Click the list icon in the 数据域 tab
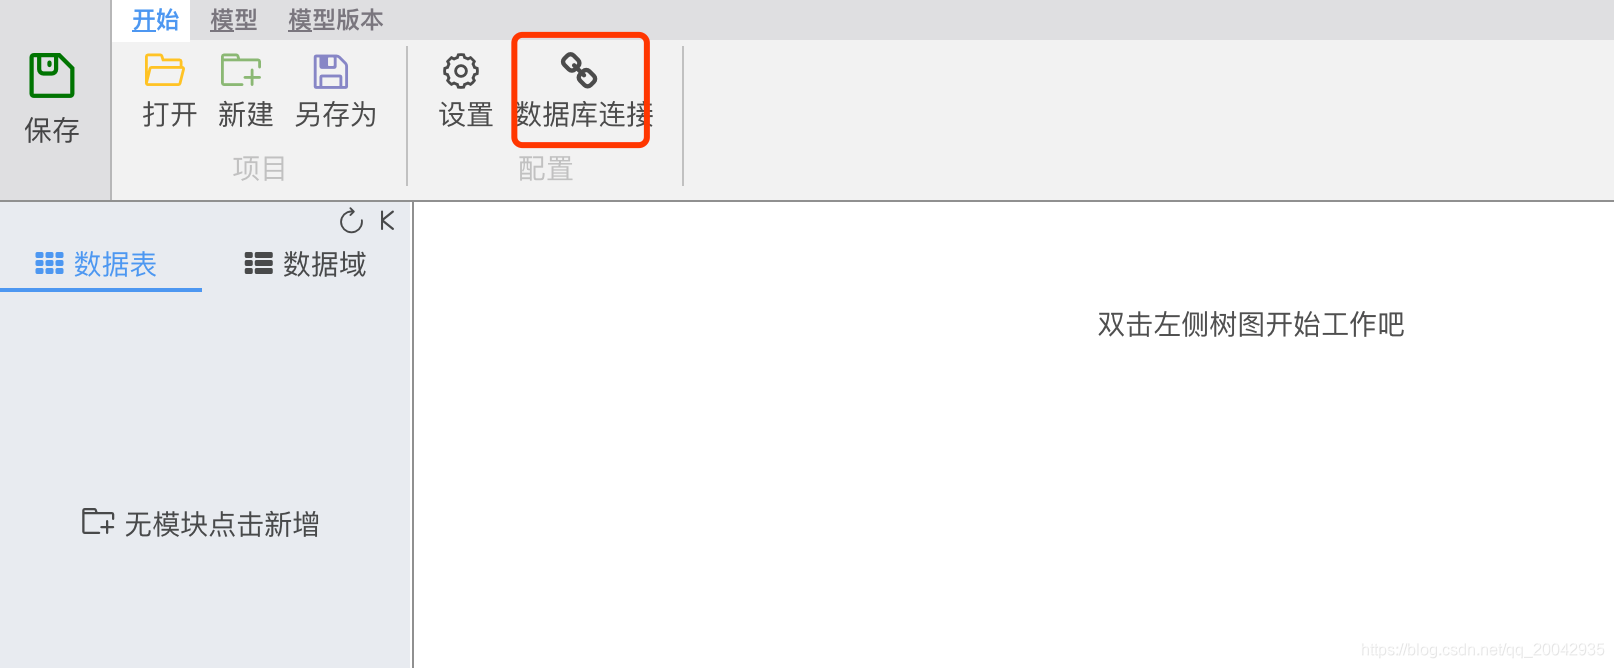This screenshot has width=1614, height=668. [259, 263]
